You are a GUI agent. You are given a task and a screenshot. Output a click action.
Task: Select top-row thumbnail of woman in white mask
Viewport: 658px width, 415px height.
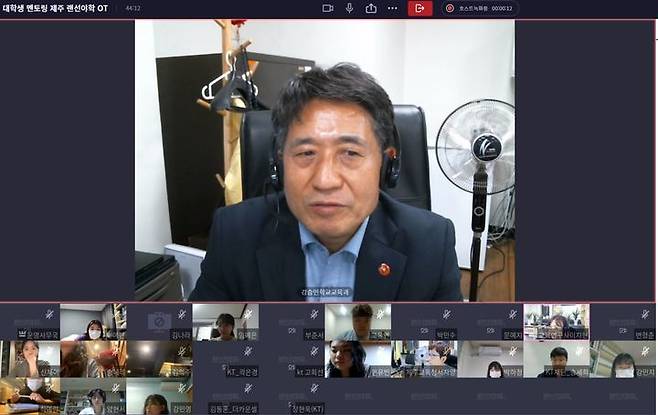[93, 322]
